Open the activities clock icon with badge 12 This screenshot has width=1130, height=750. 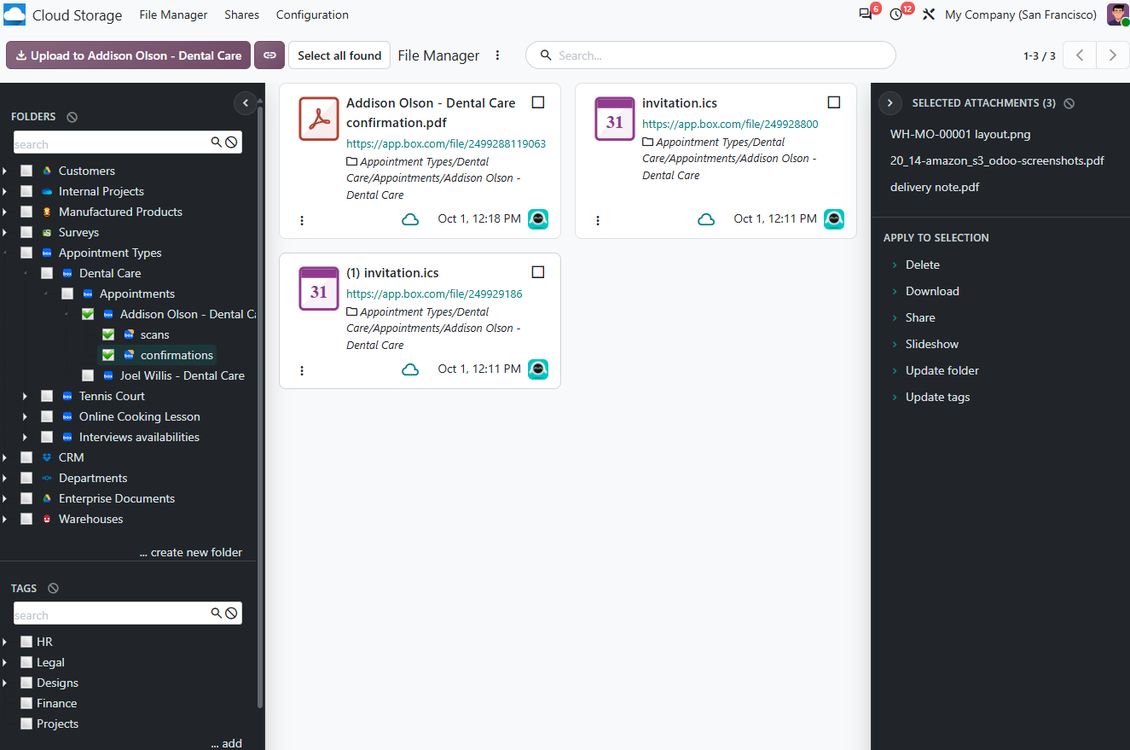pyautogui.click(x=897, y=14)
